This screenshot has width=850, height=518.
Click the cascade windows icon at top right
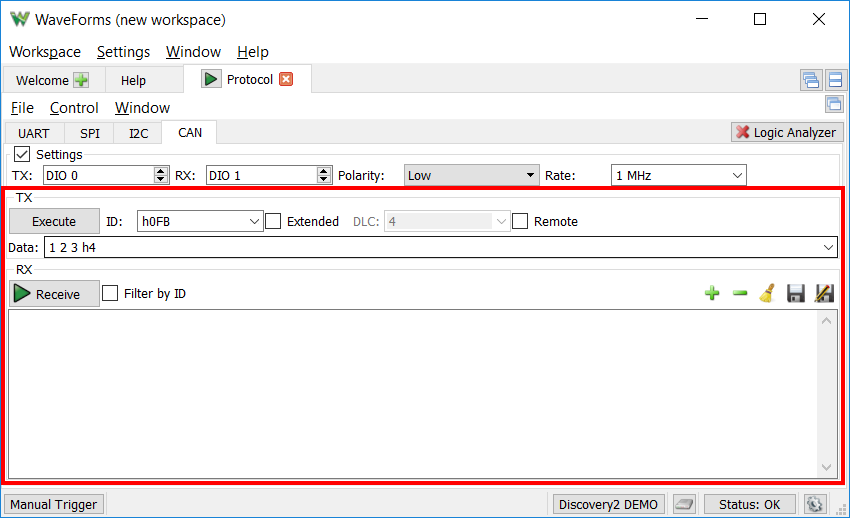pyautogui.click(x=811, y=80)
